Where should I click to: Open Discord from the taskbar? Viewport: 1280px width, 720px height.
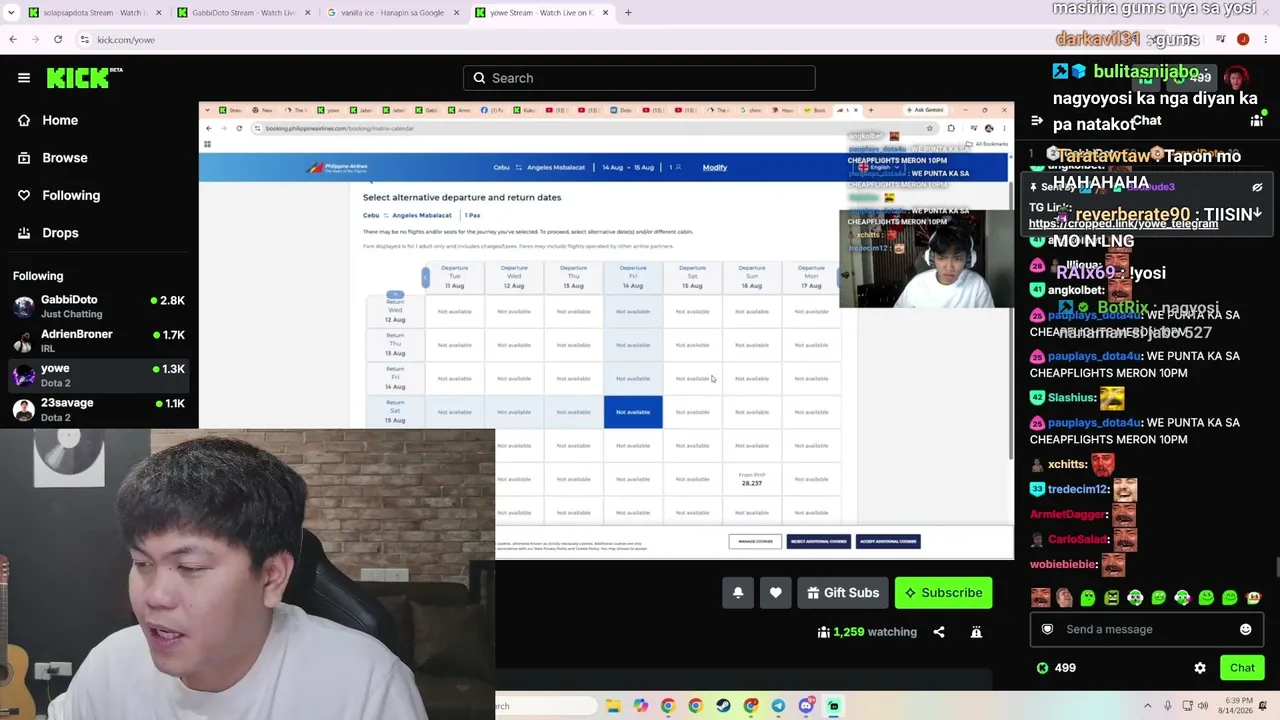coord(806,706)
